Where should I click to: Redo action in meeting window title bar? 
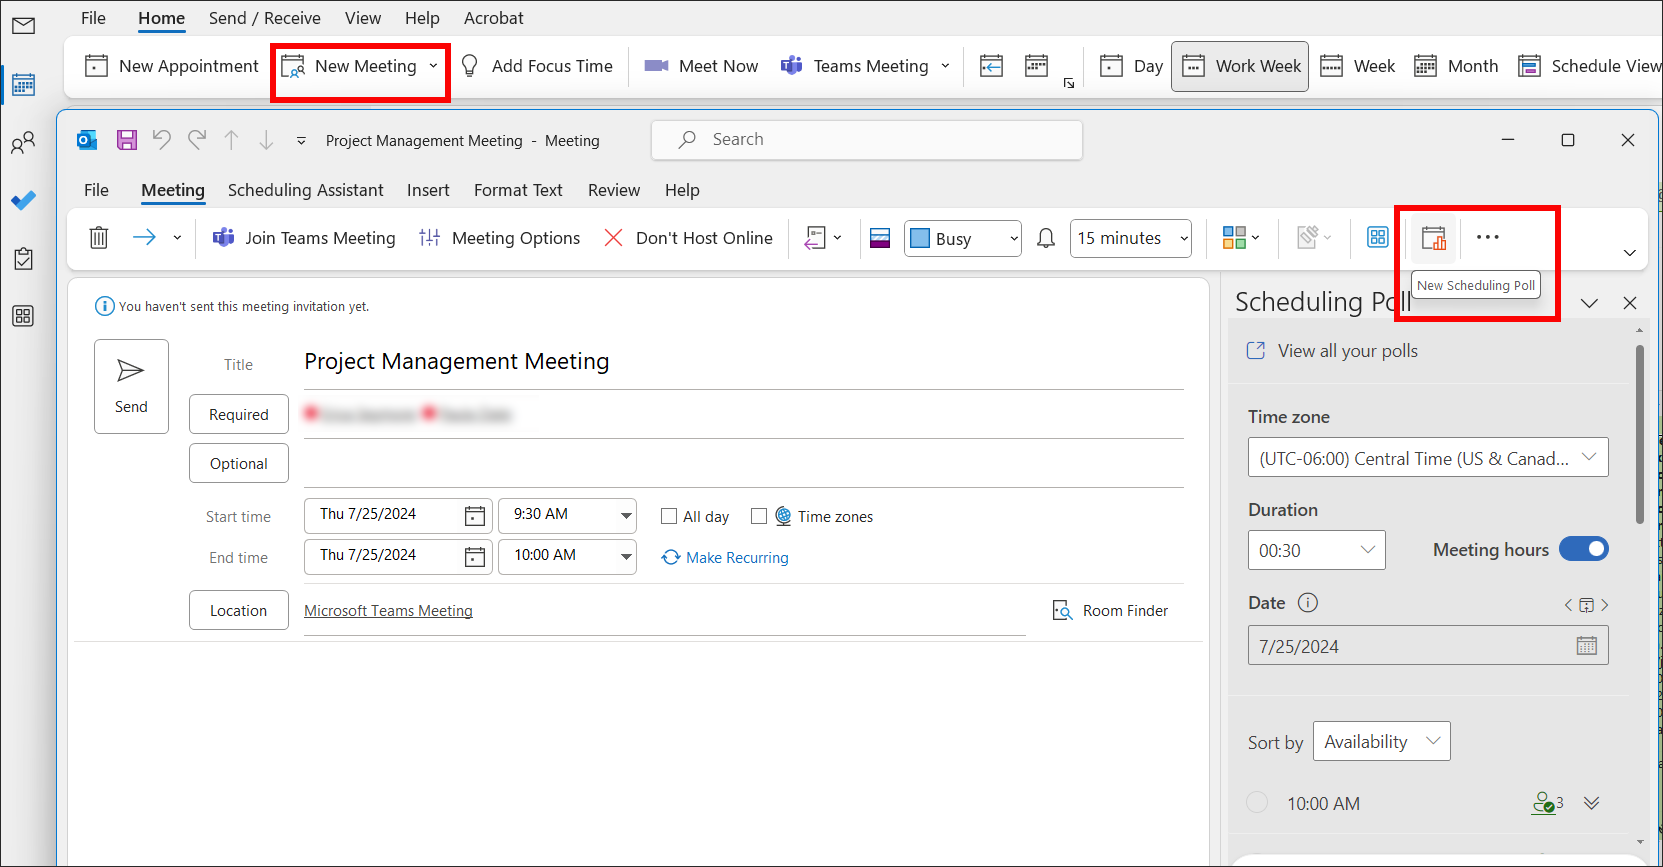click(x=197, y=140)
